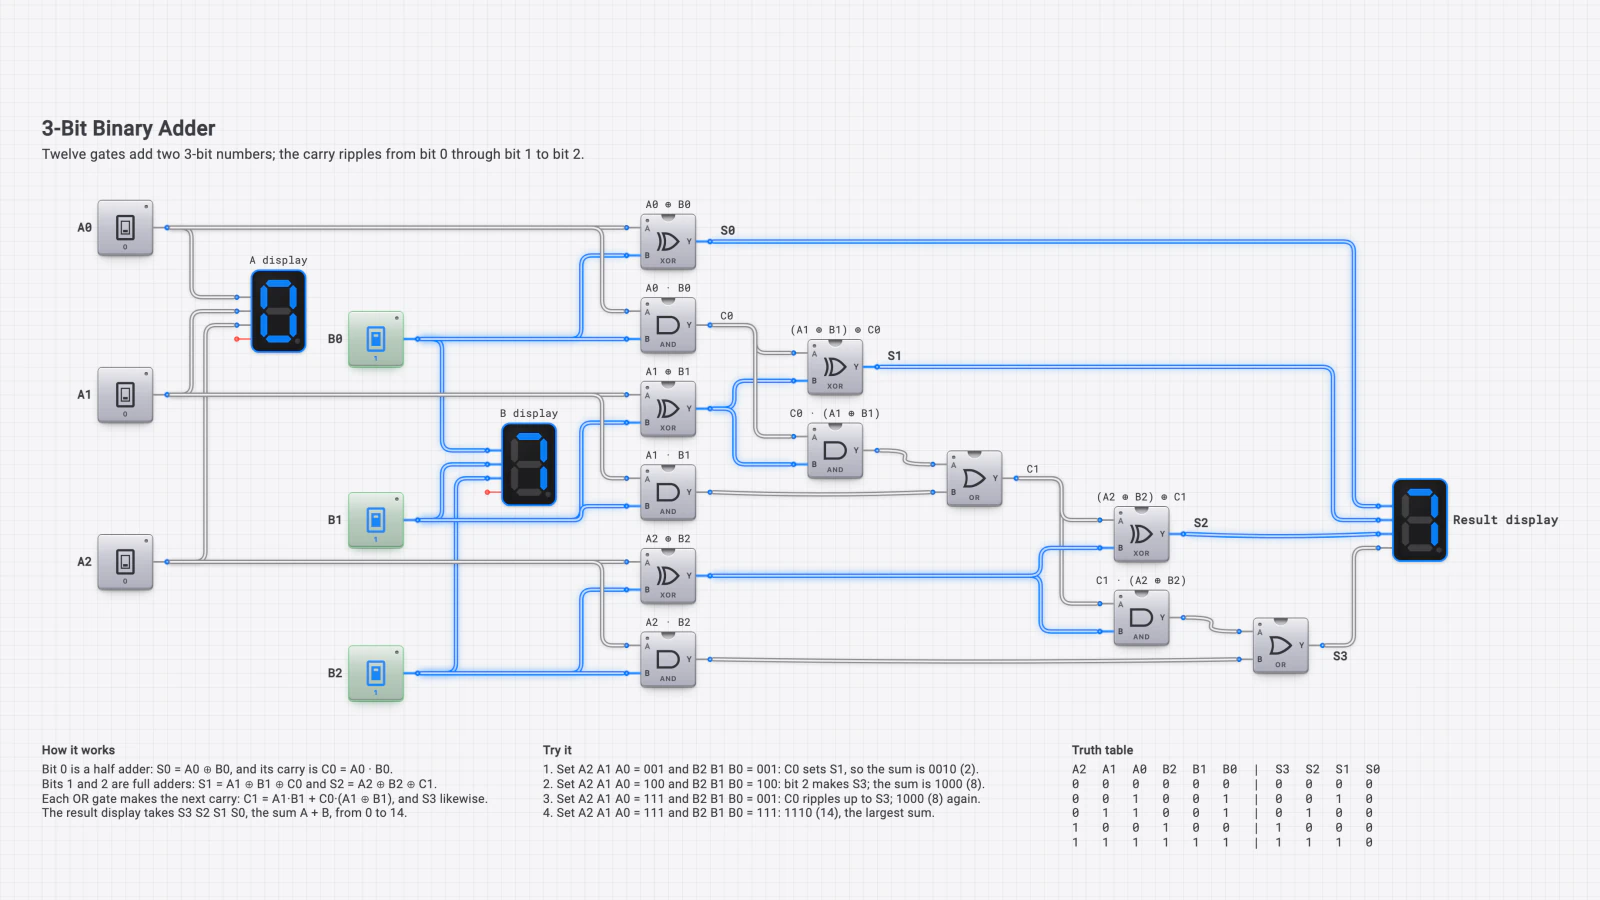Select the A1 · B1 AND gate
This screenshot has width=1600, height=900.
click(x=668, y=492)
